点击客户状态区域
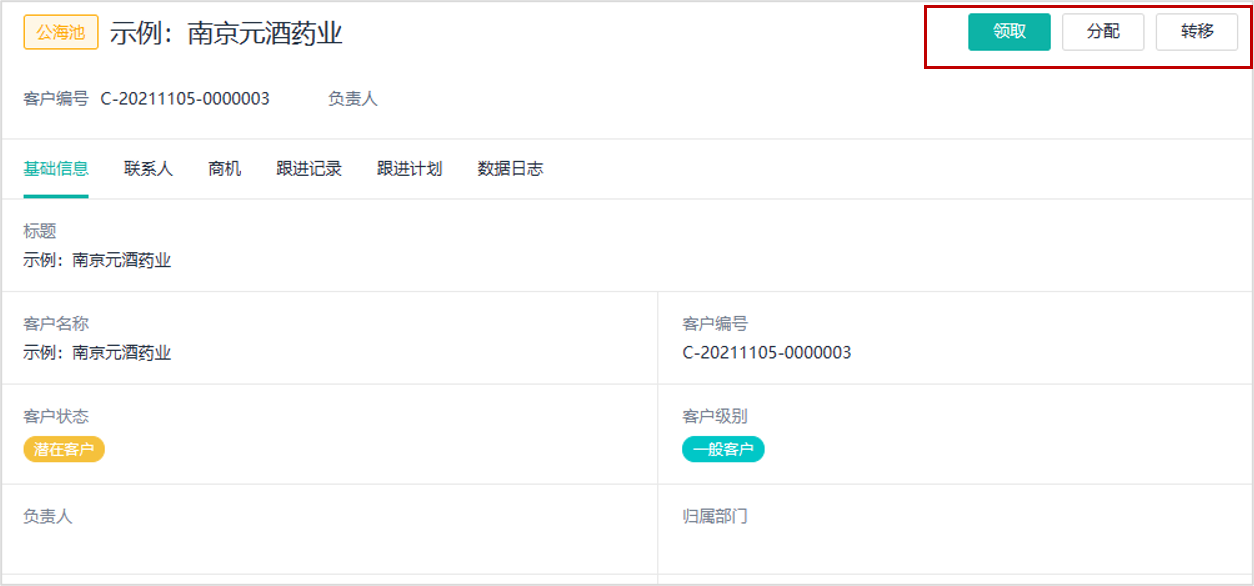1254x586 pixels. click(x=47, y=415)
